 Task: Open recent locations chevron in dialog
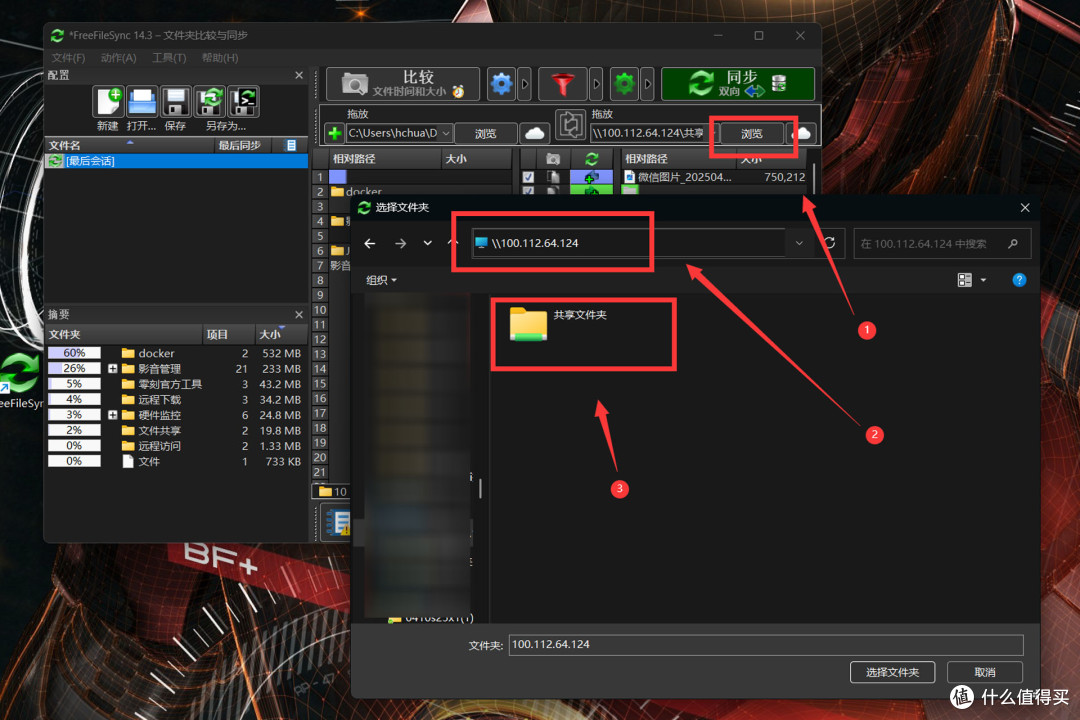pos(428,243)
